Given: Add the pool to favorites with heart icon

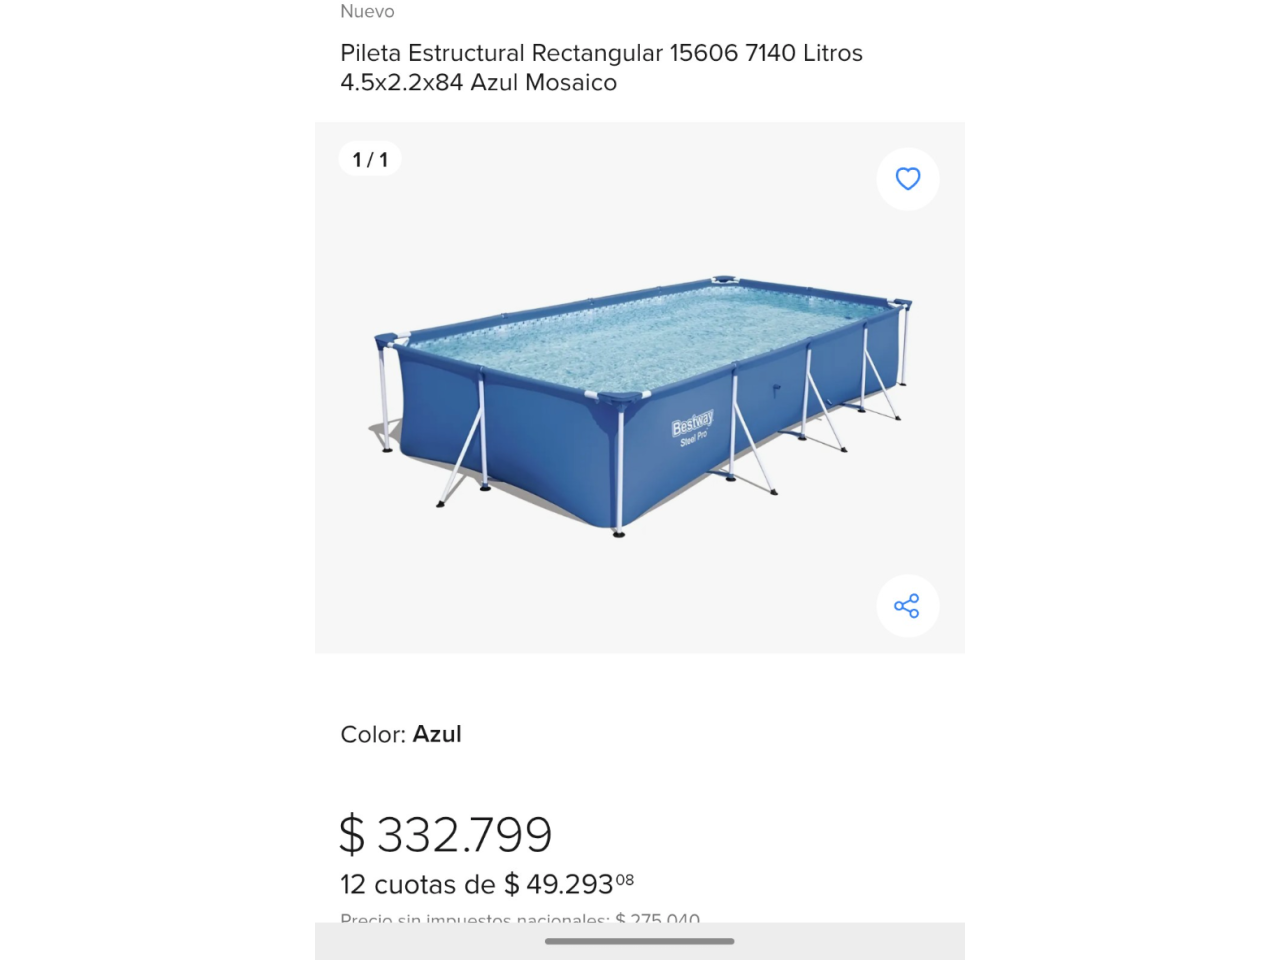Looking at the screenshot, I should click(907, 179).
